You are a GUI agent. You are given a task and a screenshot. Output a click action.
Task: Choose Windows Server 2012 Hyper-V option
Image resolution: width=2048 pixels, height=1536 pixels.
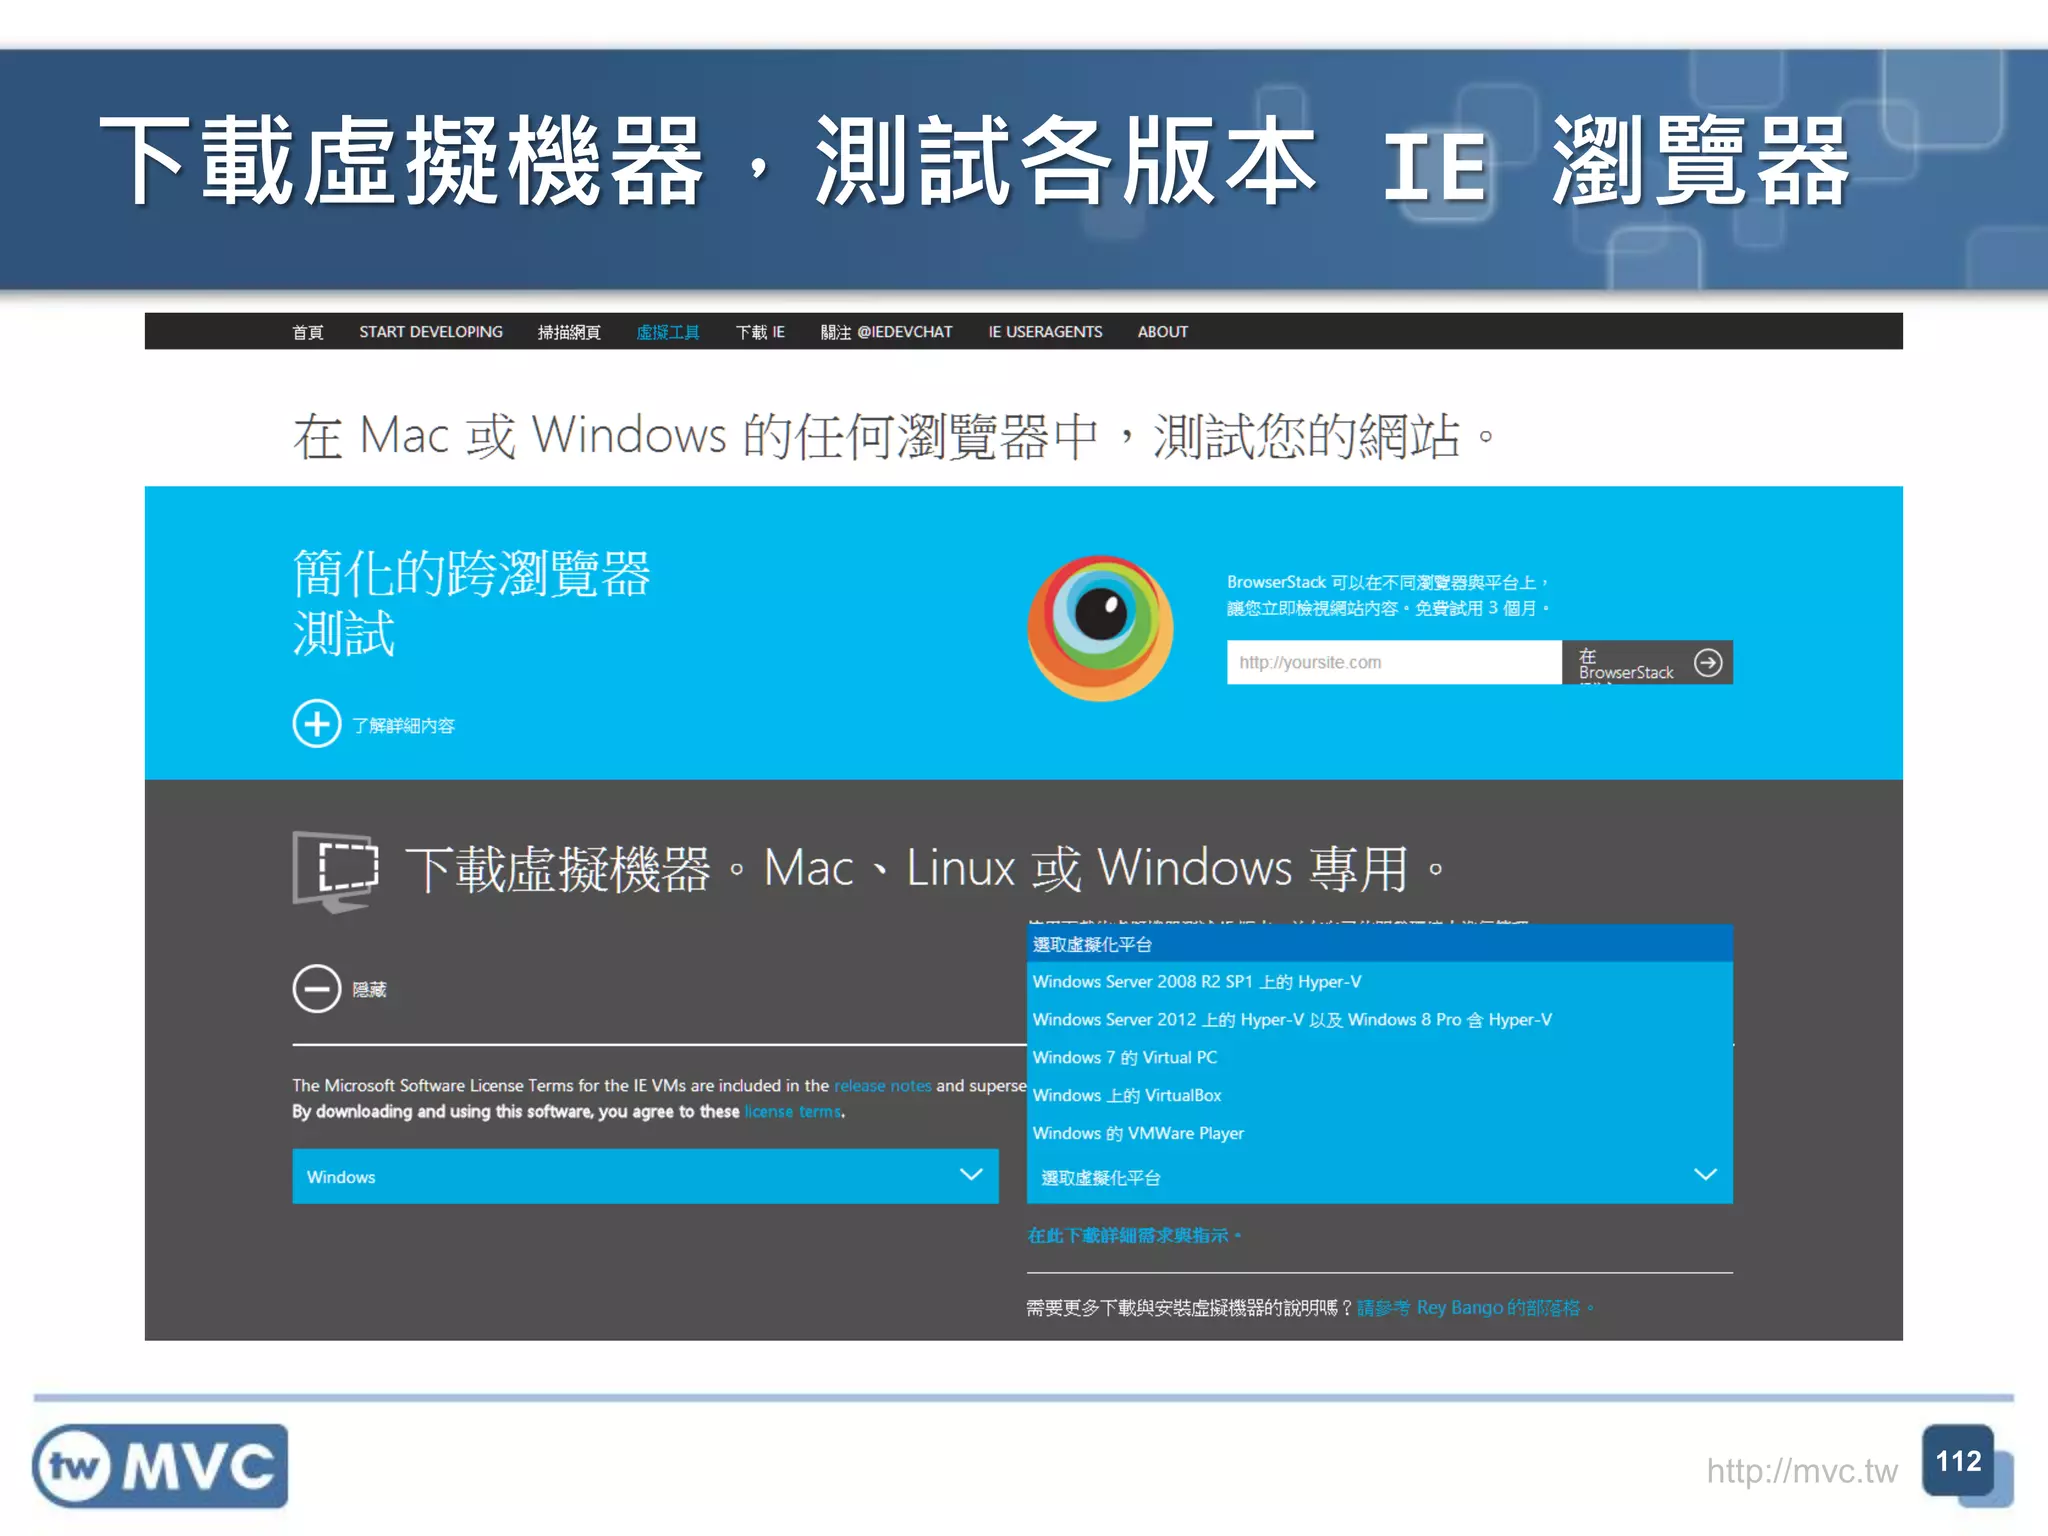pos(1379,1020)
